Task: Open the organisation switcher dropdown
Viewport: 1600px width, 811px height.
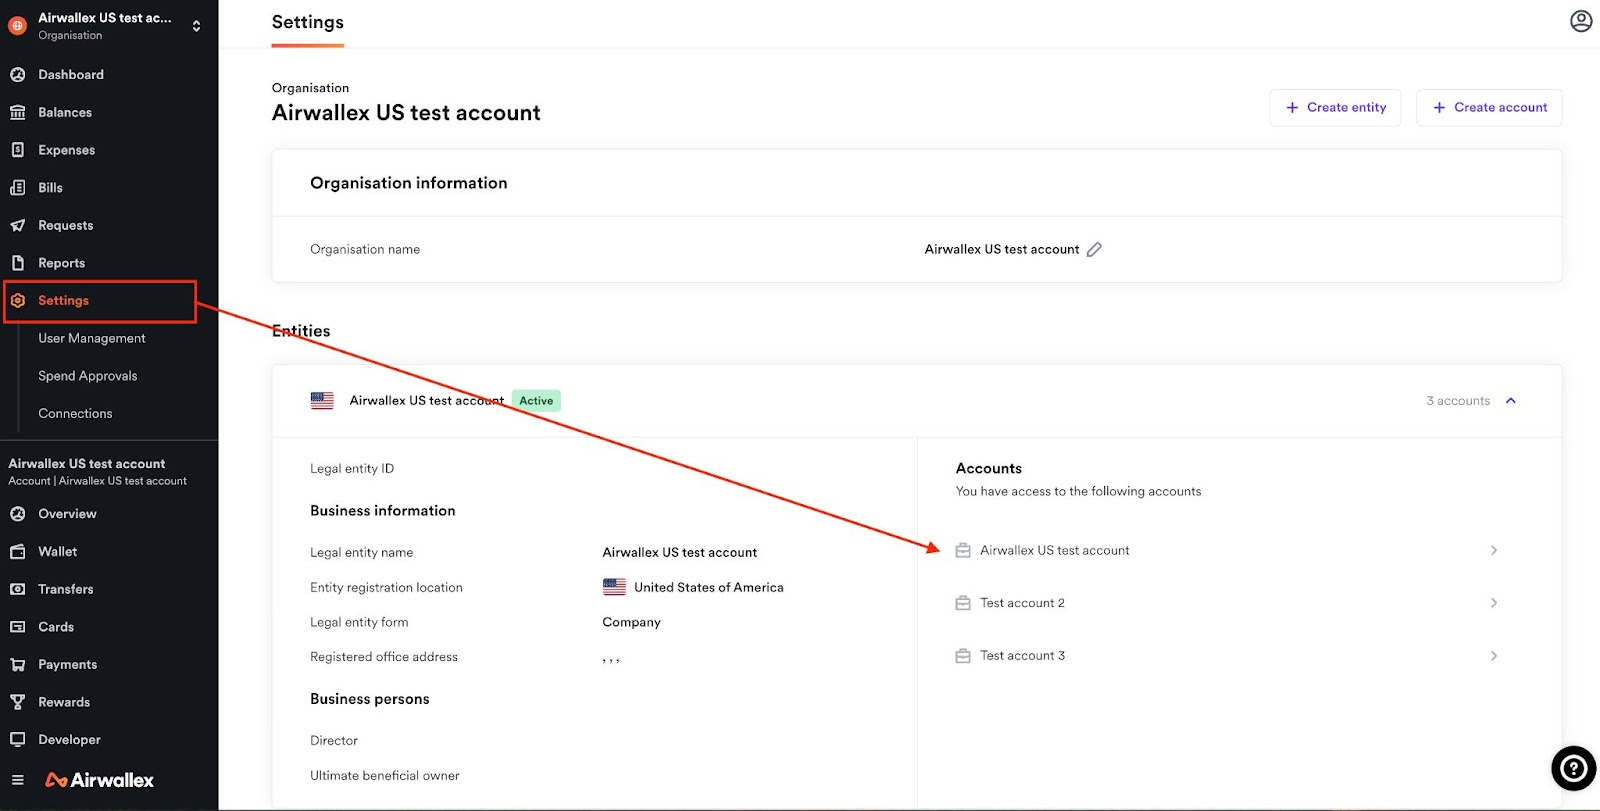Action: 196,26
